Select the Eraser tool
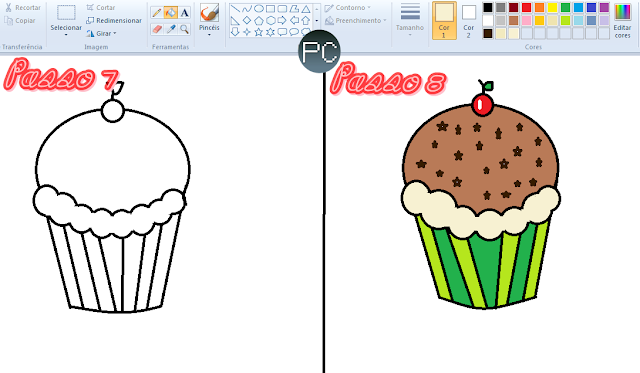This screenshot has height=373, width=640. coord(157,29)
